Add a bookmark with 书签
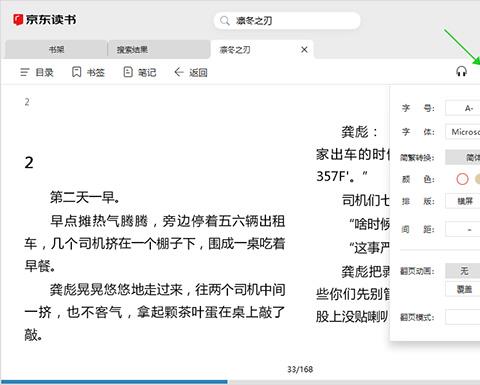This screenshot has width=480, height=385. [x=88, y=72]
